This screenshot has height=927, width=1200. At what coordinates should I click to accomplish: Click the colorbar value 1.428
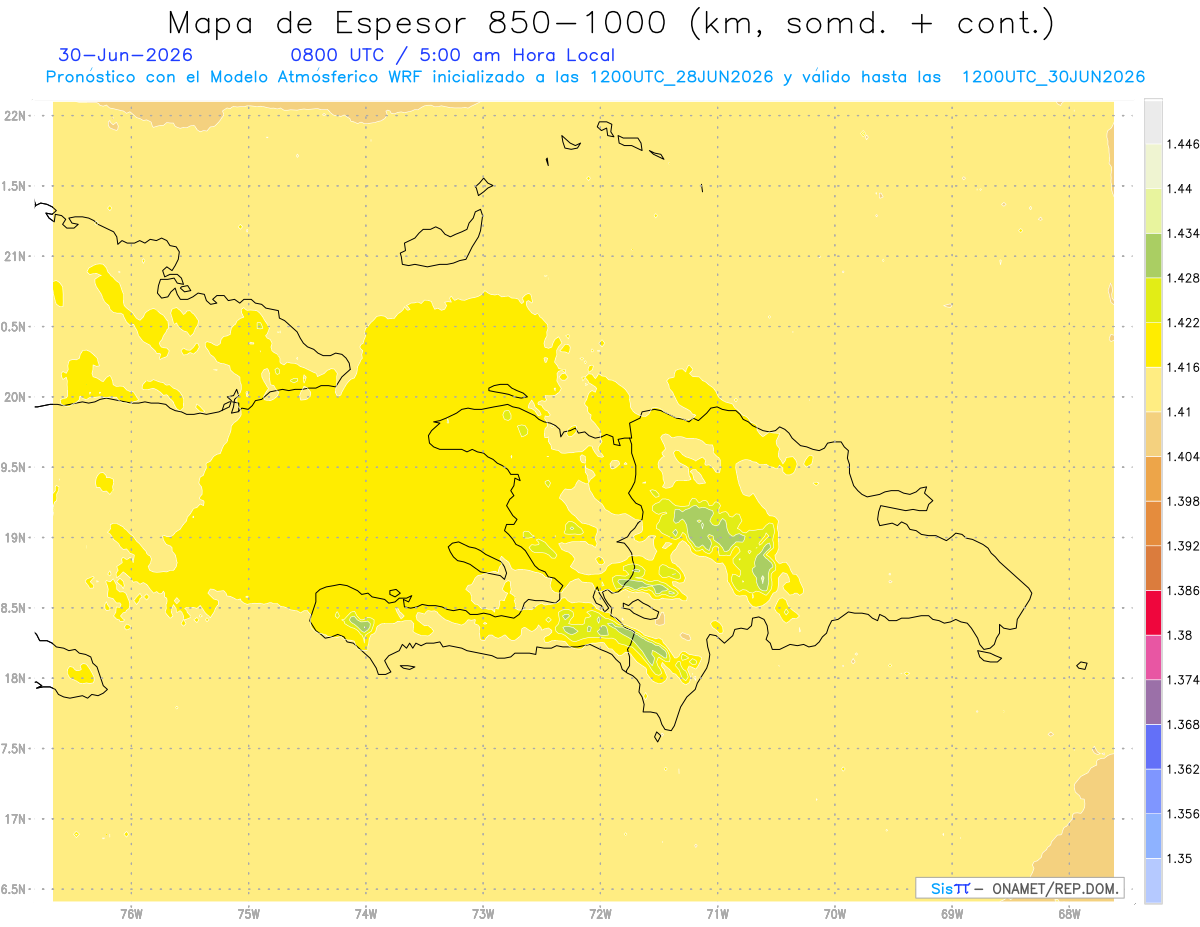click(x=1185, y=278)
